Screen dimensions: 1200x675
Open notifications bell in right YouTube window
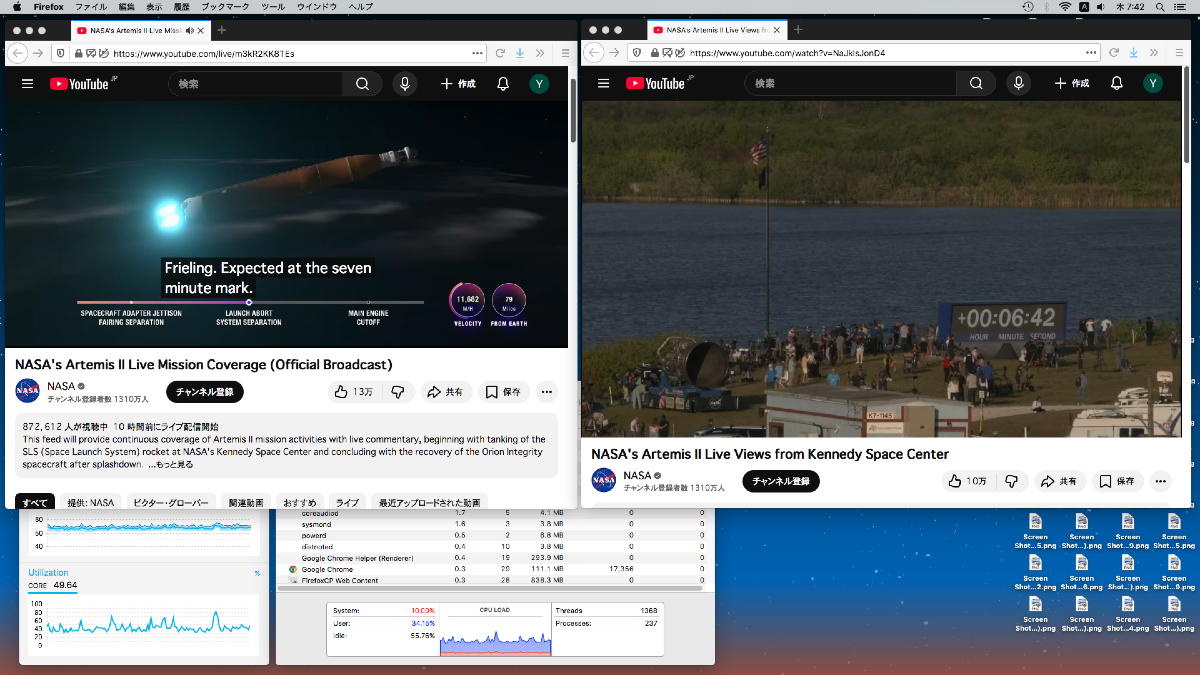pyautogui.click(x=1116, y=84)
